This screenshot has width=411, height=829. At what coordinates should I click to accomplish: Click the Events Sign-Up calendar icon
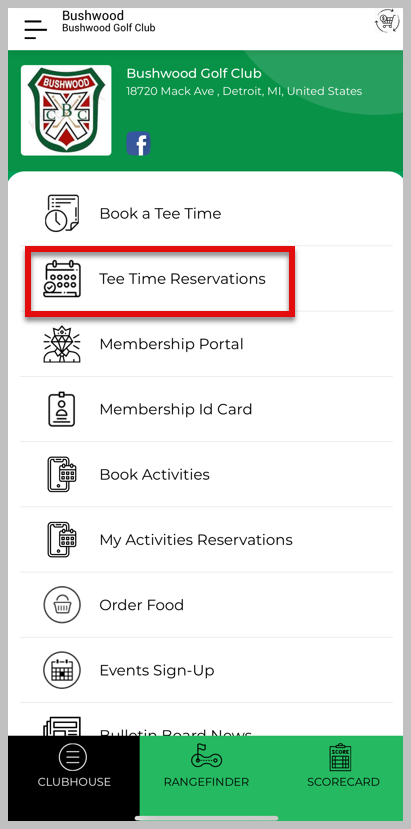tap(62, 670)
